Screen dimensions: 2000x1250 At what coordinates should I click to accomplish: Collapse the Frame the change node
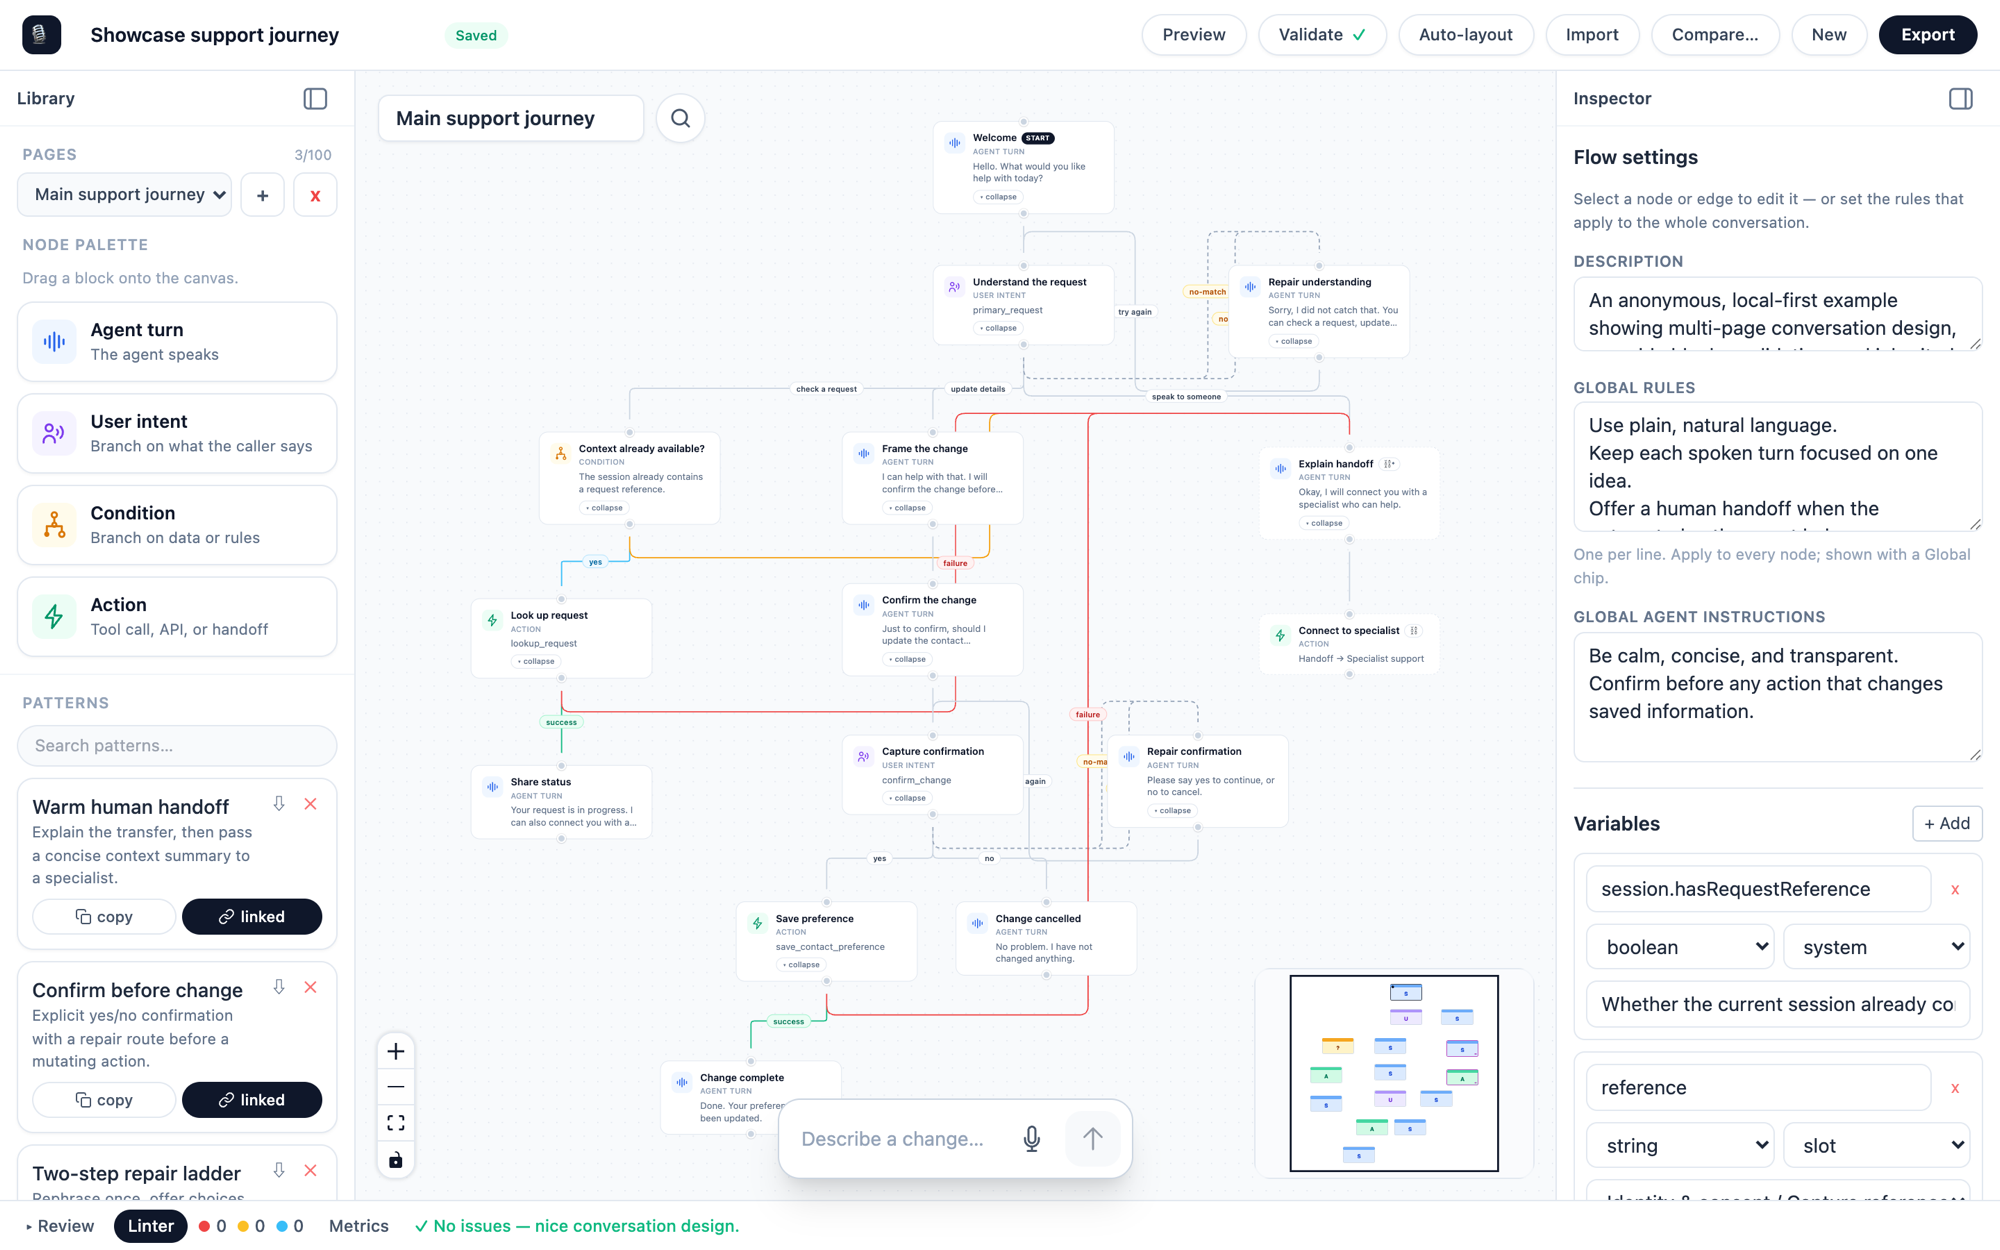pyautogui.click(x=907, y=508)
